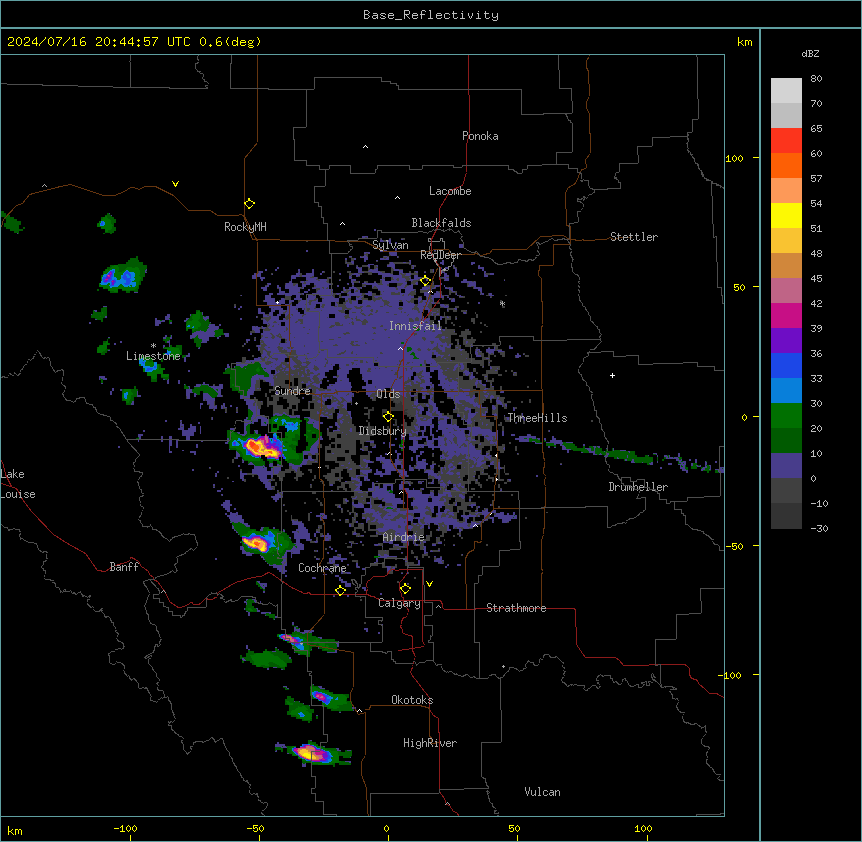
Task: Click the Blackfalds city label
Action: point(441,223)
